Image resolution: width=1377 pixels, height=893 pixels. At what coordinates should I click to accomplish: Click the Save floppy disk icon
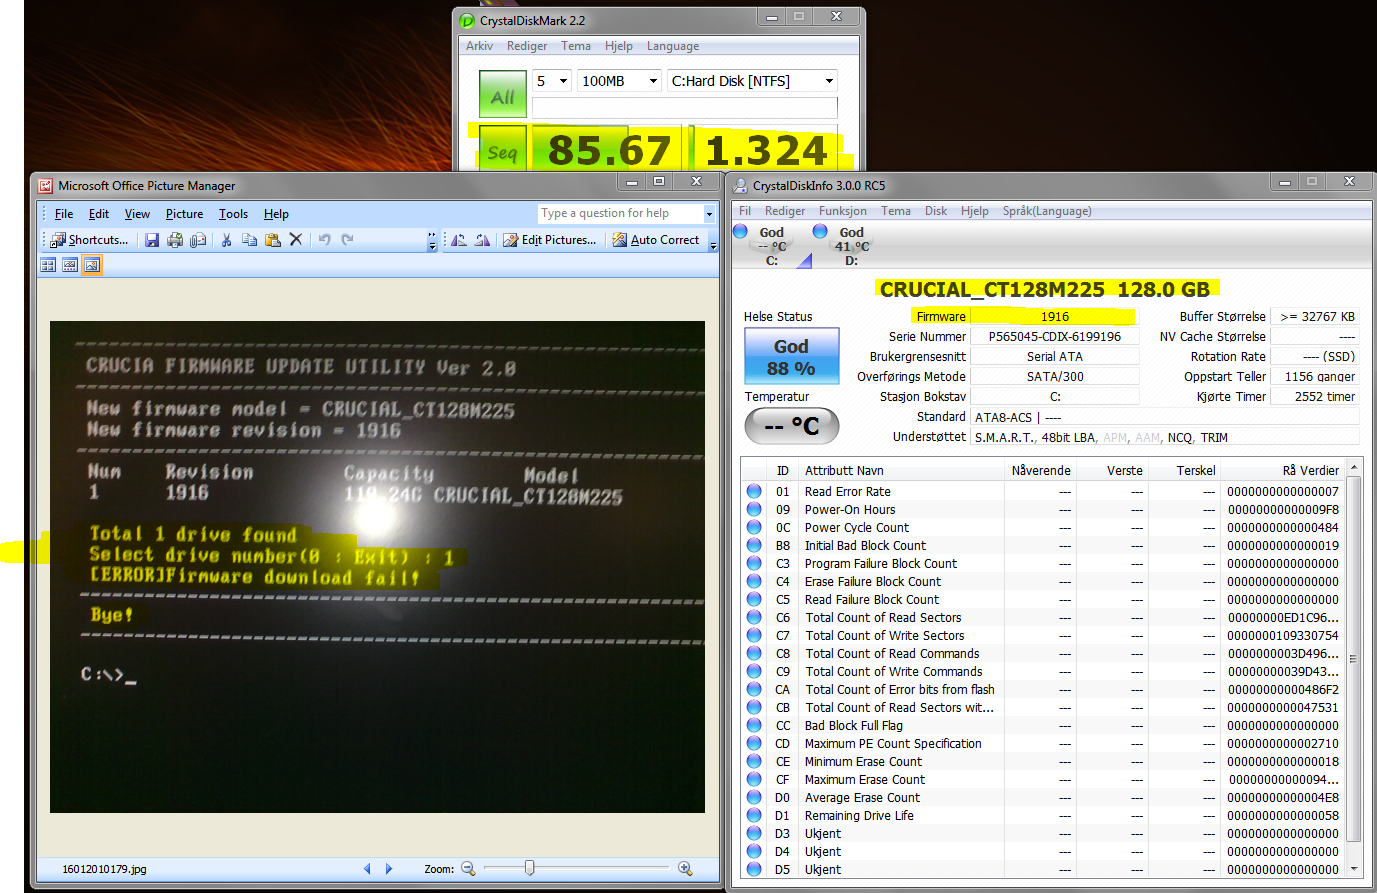point(152,240)
